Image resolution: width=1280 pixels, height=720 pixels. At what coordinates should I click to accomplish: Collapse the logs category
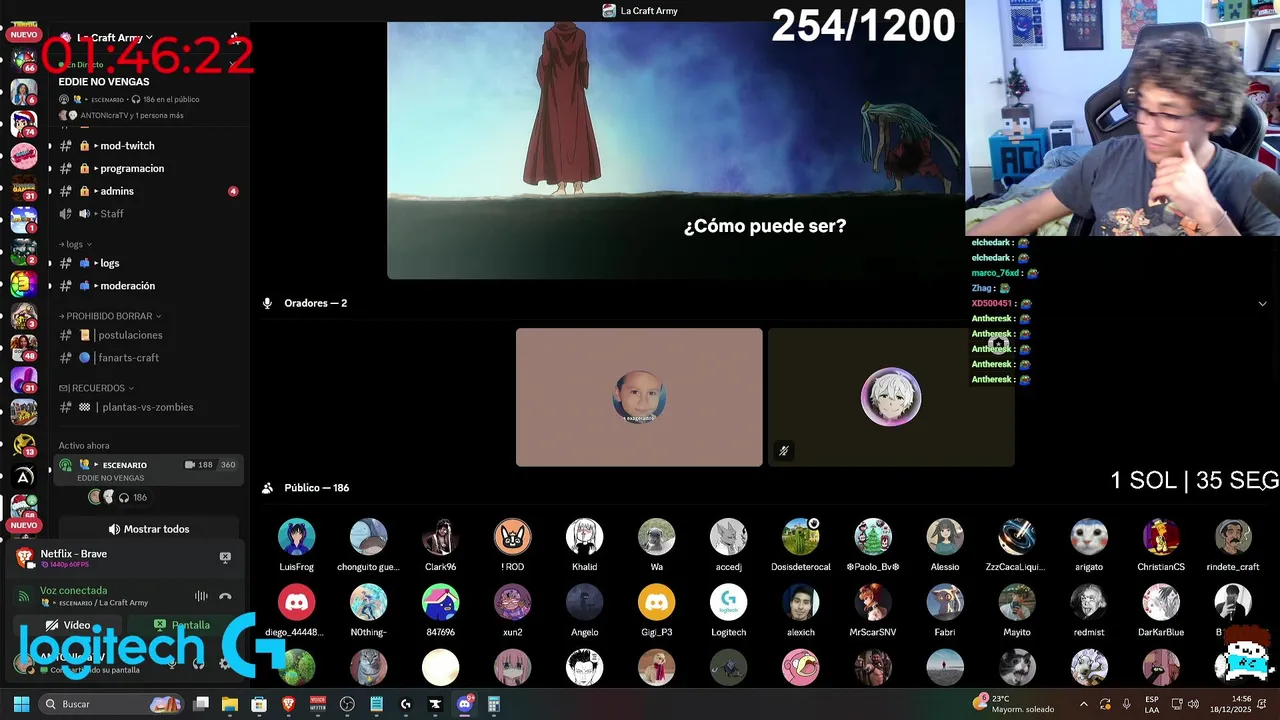75,244
